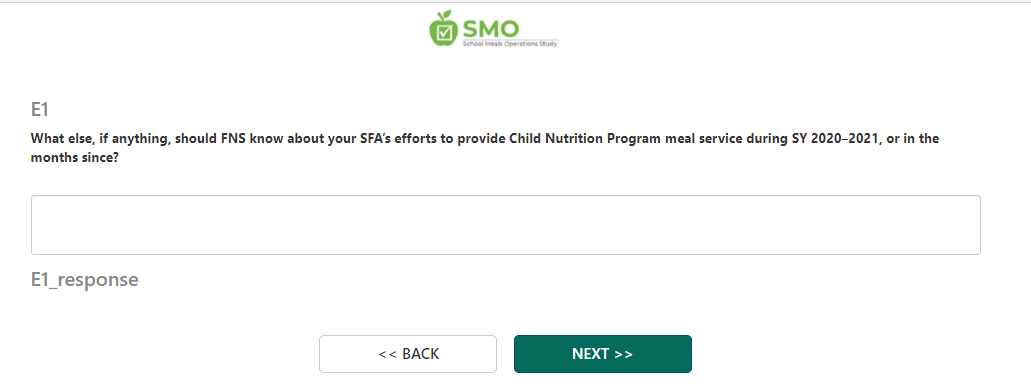The width and height of the screenshot is (1031, 392).
Task: Click the double left arrows on BACK
Action: pos(386,354)
